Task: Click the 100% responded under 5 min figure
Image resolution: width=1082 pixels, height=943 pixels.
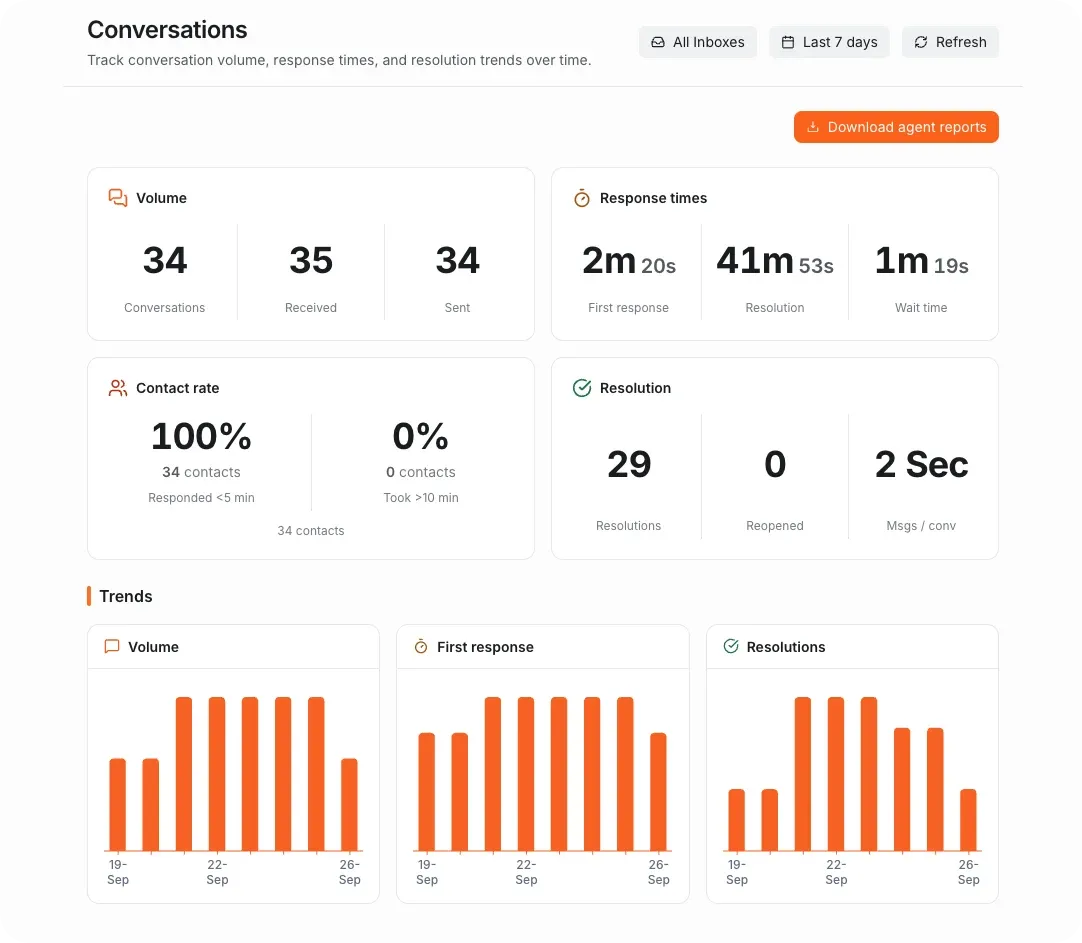Action: click(201, 437)
